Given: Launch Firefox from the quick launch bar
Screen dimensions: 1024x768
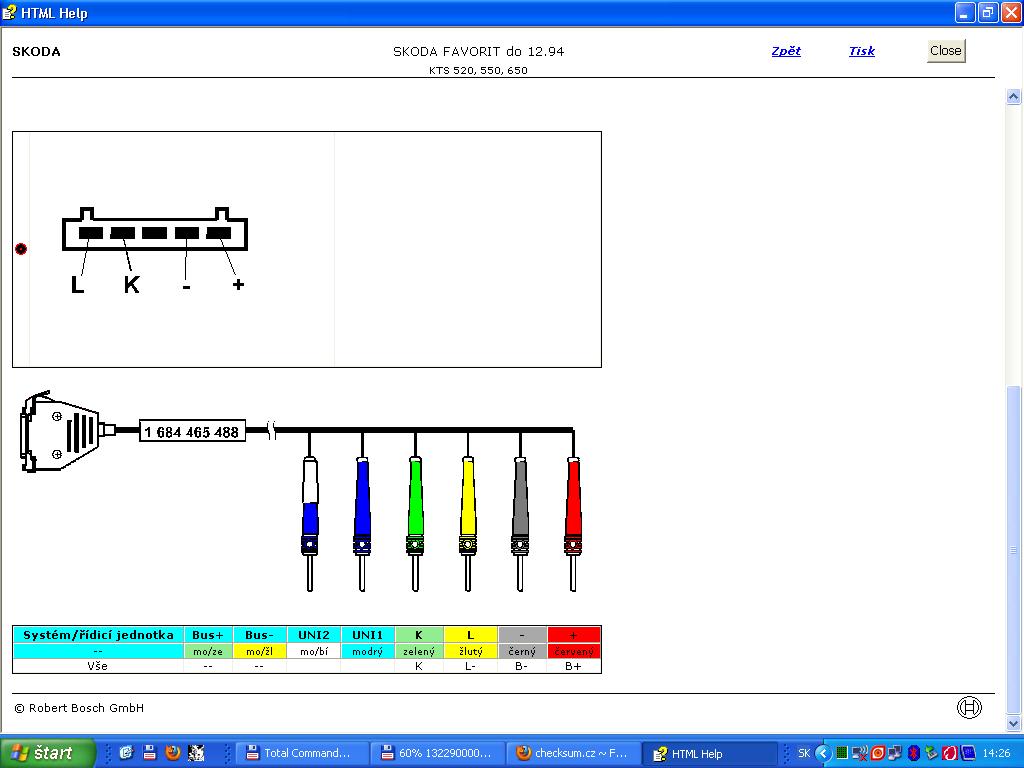Looking at the screenshot, I should tap(173, 753).
